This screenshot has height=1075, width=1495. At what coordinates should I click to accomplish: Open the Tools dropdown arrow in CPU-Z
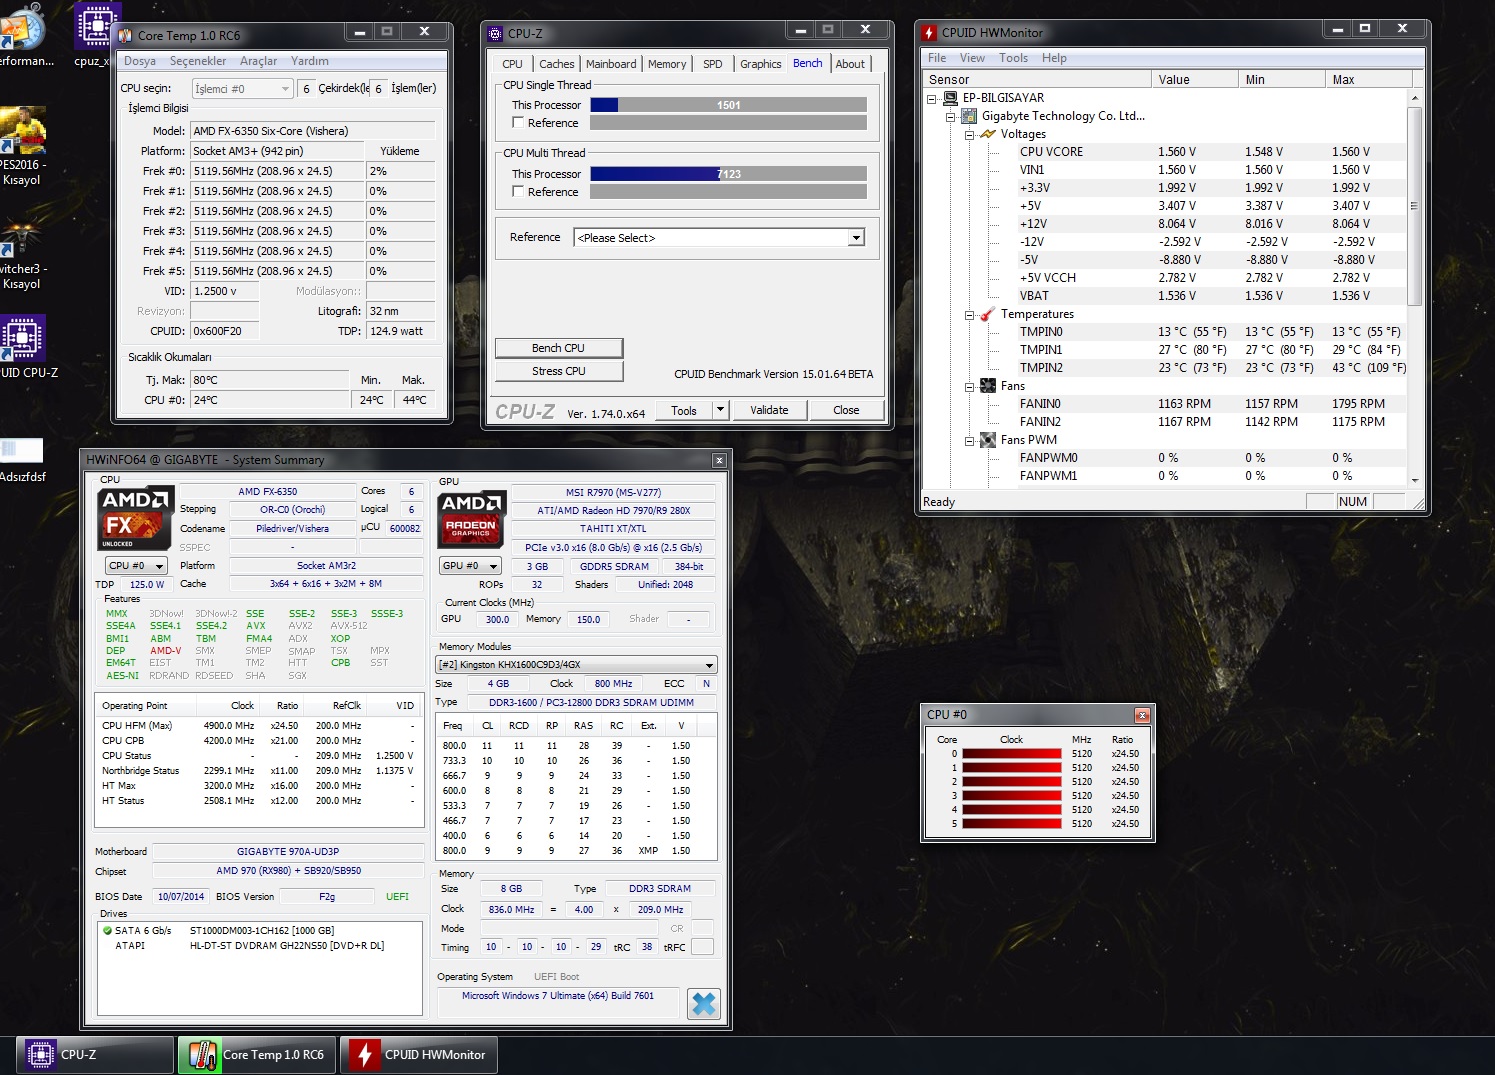720,410
